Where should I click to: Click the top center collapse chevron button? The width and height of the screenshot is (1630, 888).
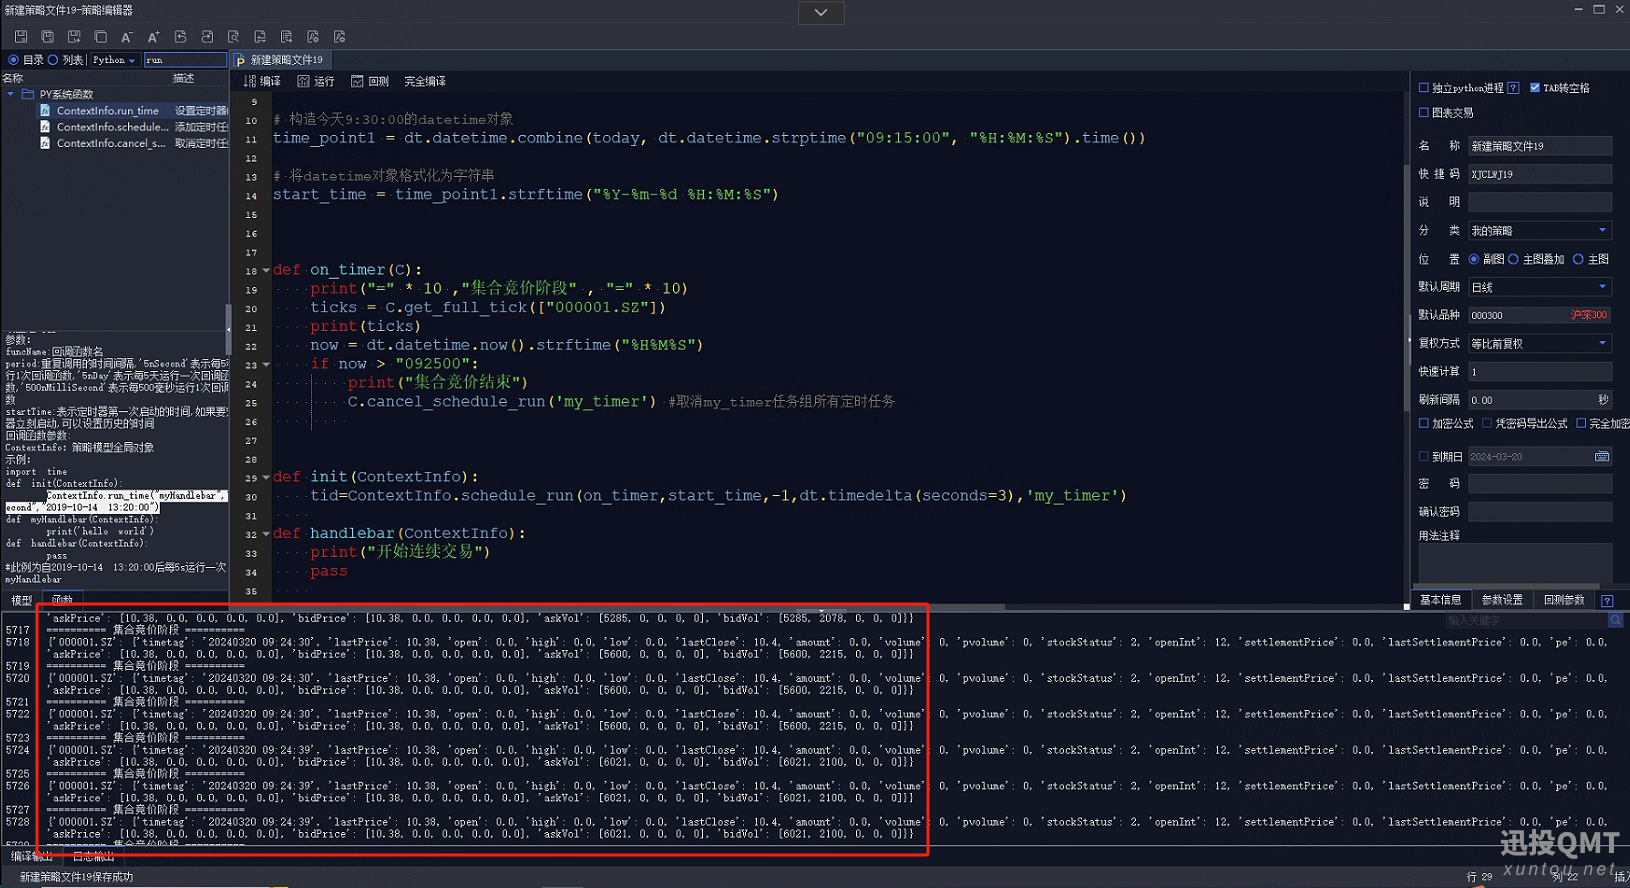[821, 12]
